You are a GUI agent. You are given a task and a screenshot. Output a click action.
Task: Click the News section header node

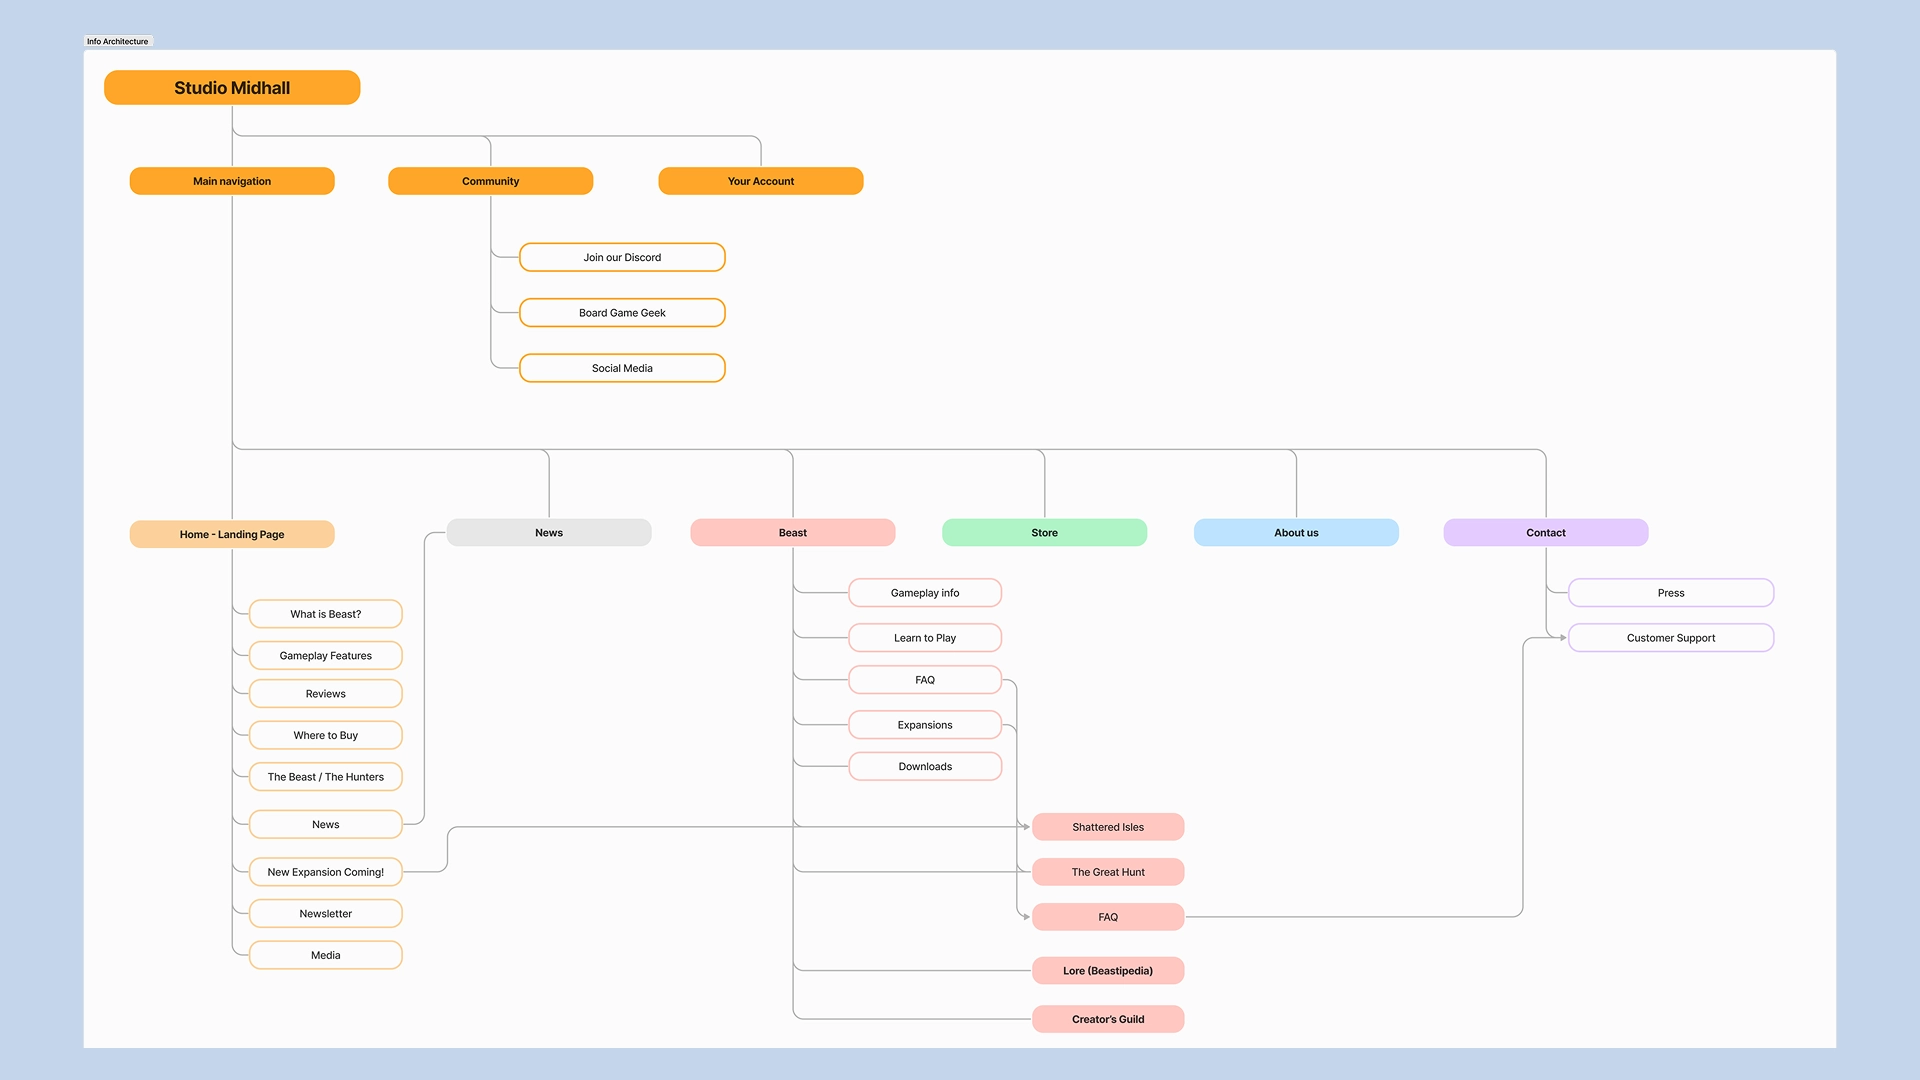click(x=548, y=532)
